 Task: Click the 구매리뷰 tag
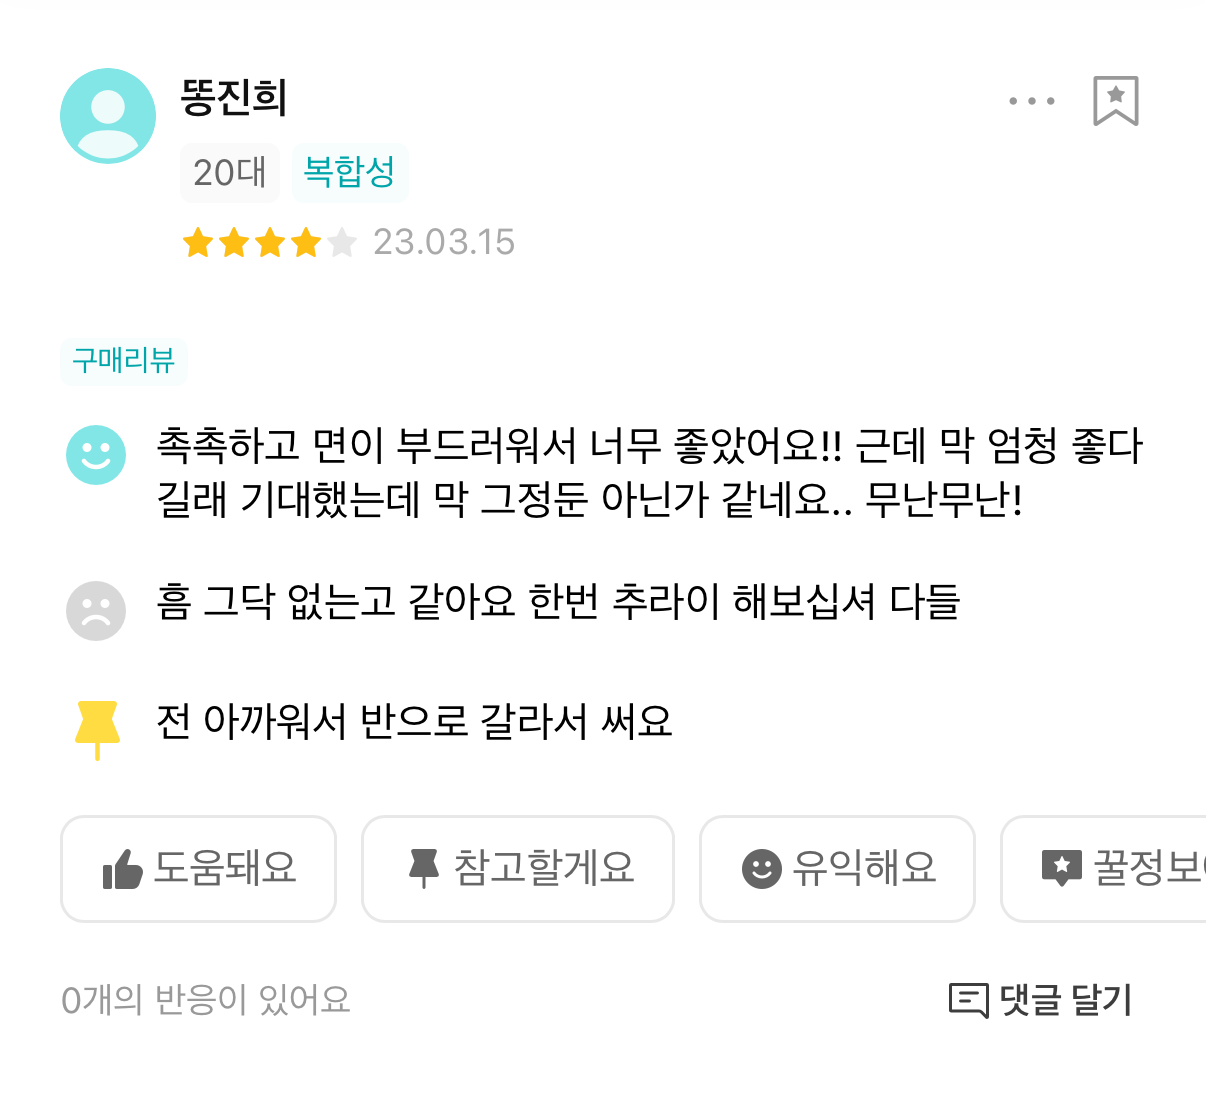pyautogui.click(x=124, y=361)
